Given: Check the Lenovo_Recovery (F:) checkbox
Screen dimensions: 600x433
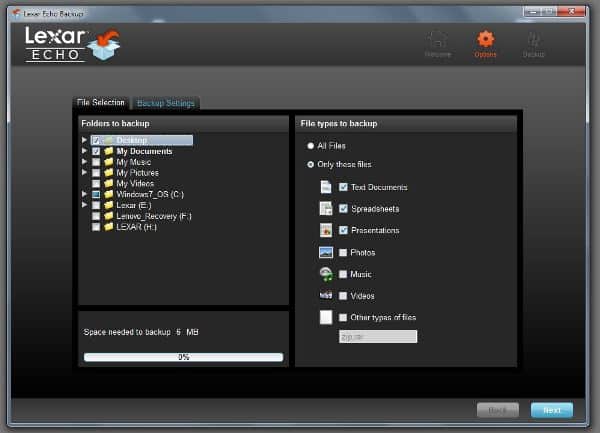Looking at the screenshot, I should 96,216.
